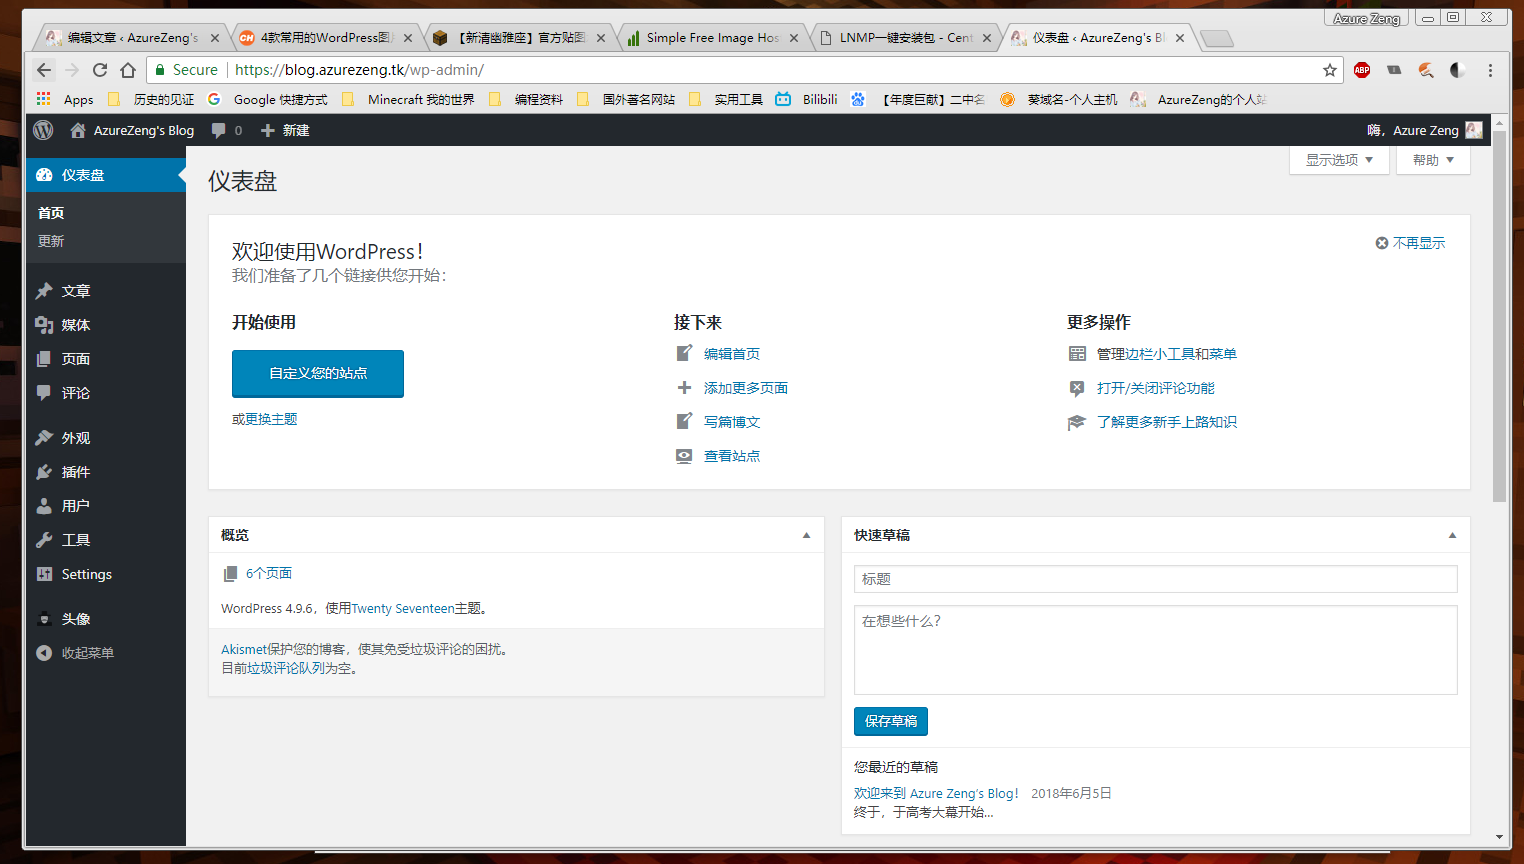The image size is (1524, 864).
Task: Collapse the 概览 panel toggle arrow
Action: pos(806,535)
